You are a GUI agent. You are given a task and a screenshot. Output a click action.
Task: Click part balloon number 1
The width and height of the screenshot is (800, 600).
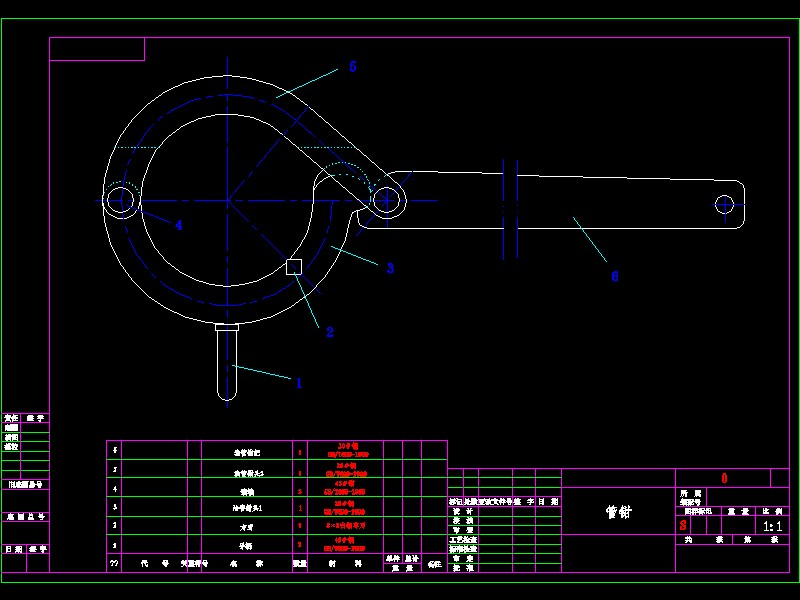[299, 383]
